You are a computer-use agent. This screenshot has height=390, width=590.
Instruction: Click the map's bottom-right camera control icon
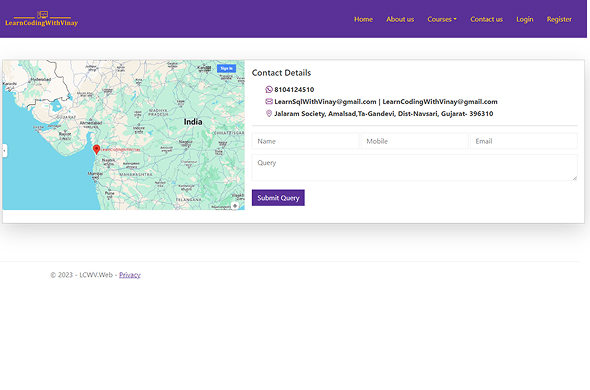click(235, 206)
